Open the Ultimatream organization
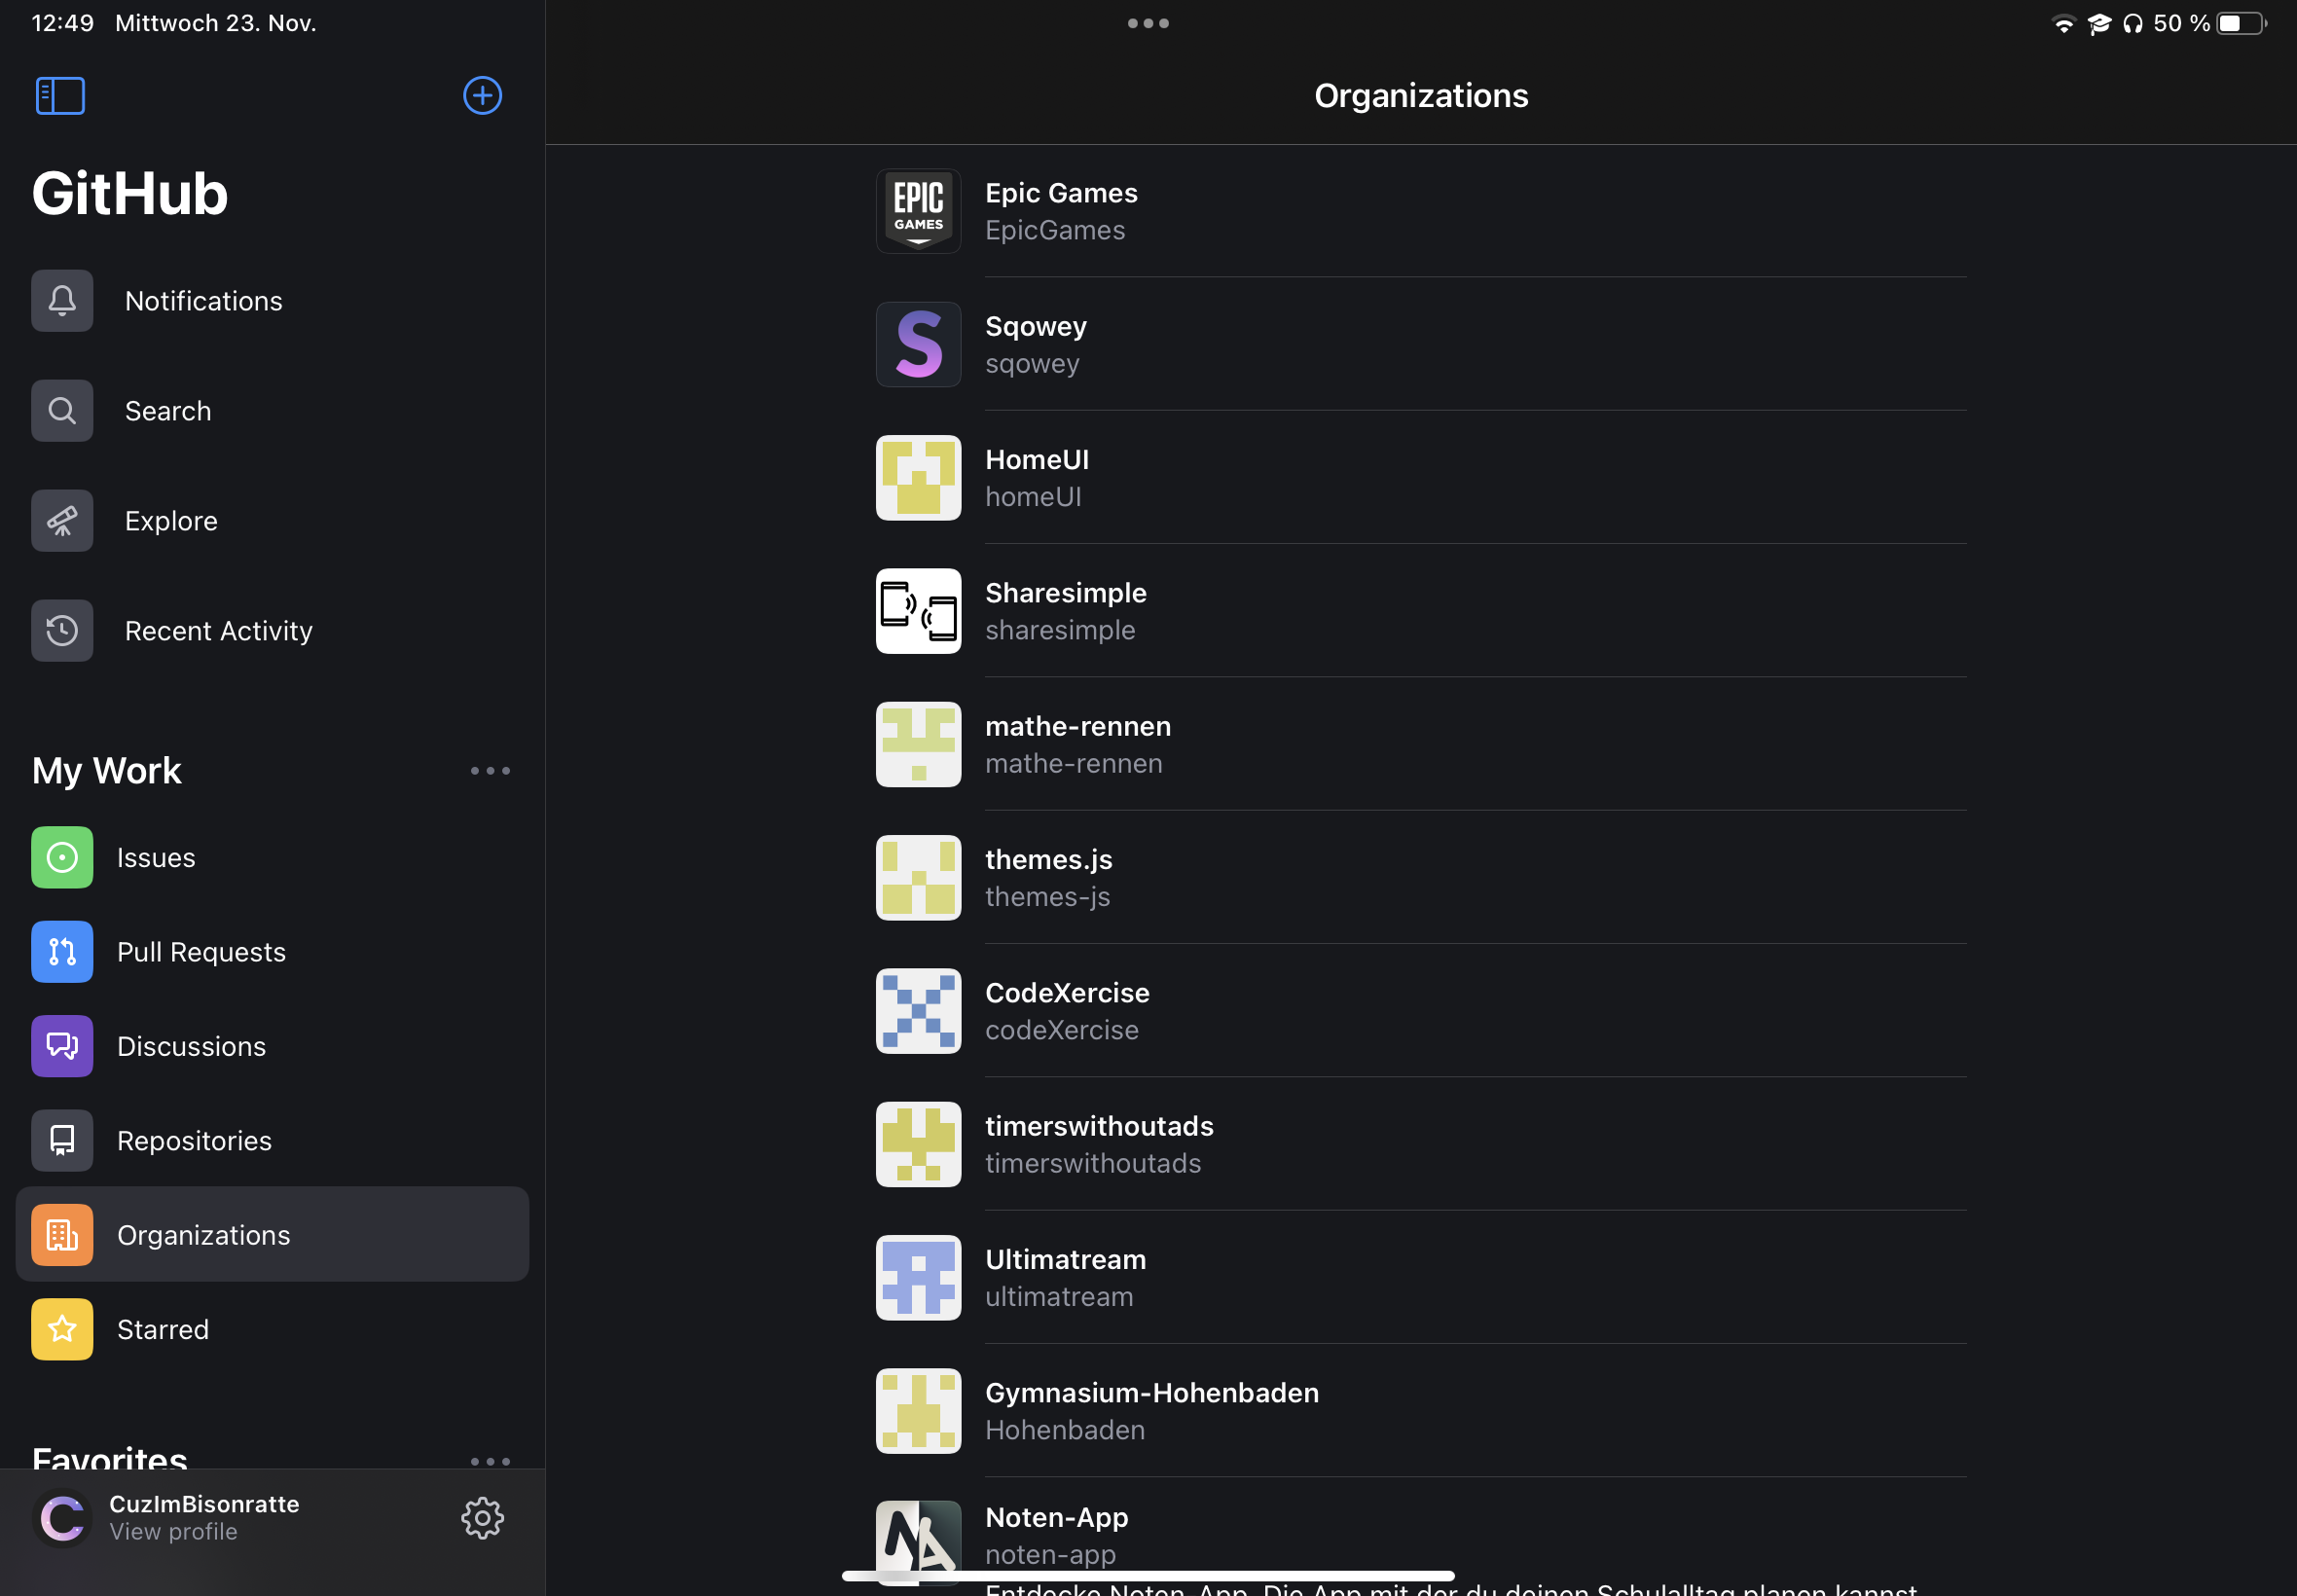The image size is (2297, 1596). pyautogui.click(x=1421, y=1278)
